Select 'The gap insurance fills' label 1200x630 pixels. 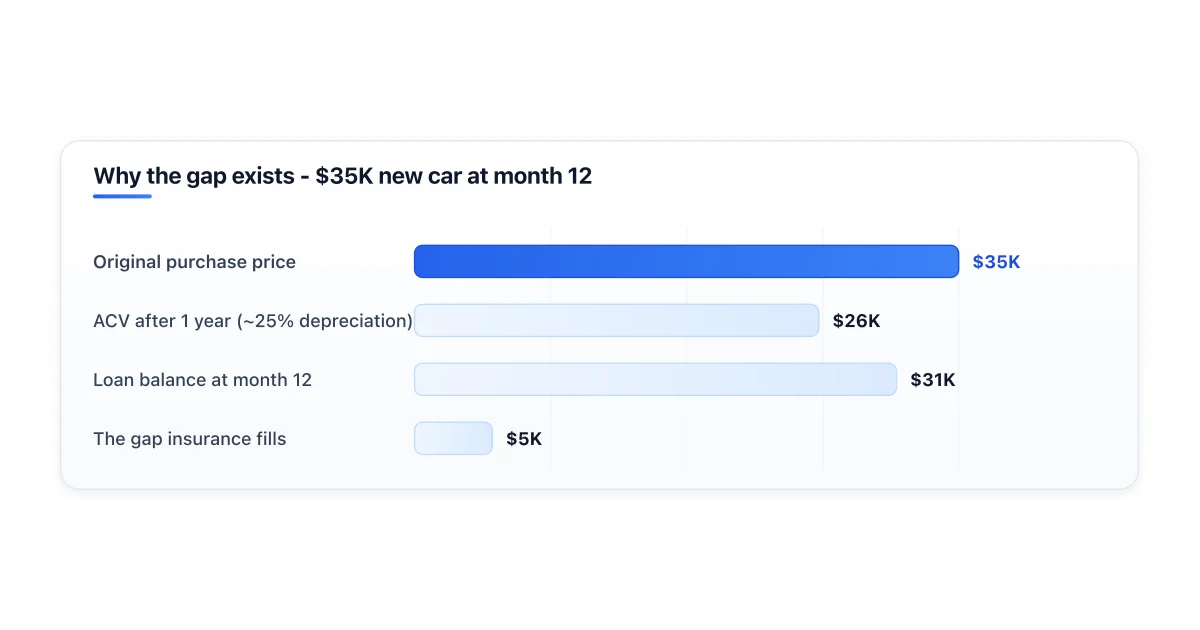(189, 439)
